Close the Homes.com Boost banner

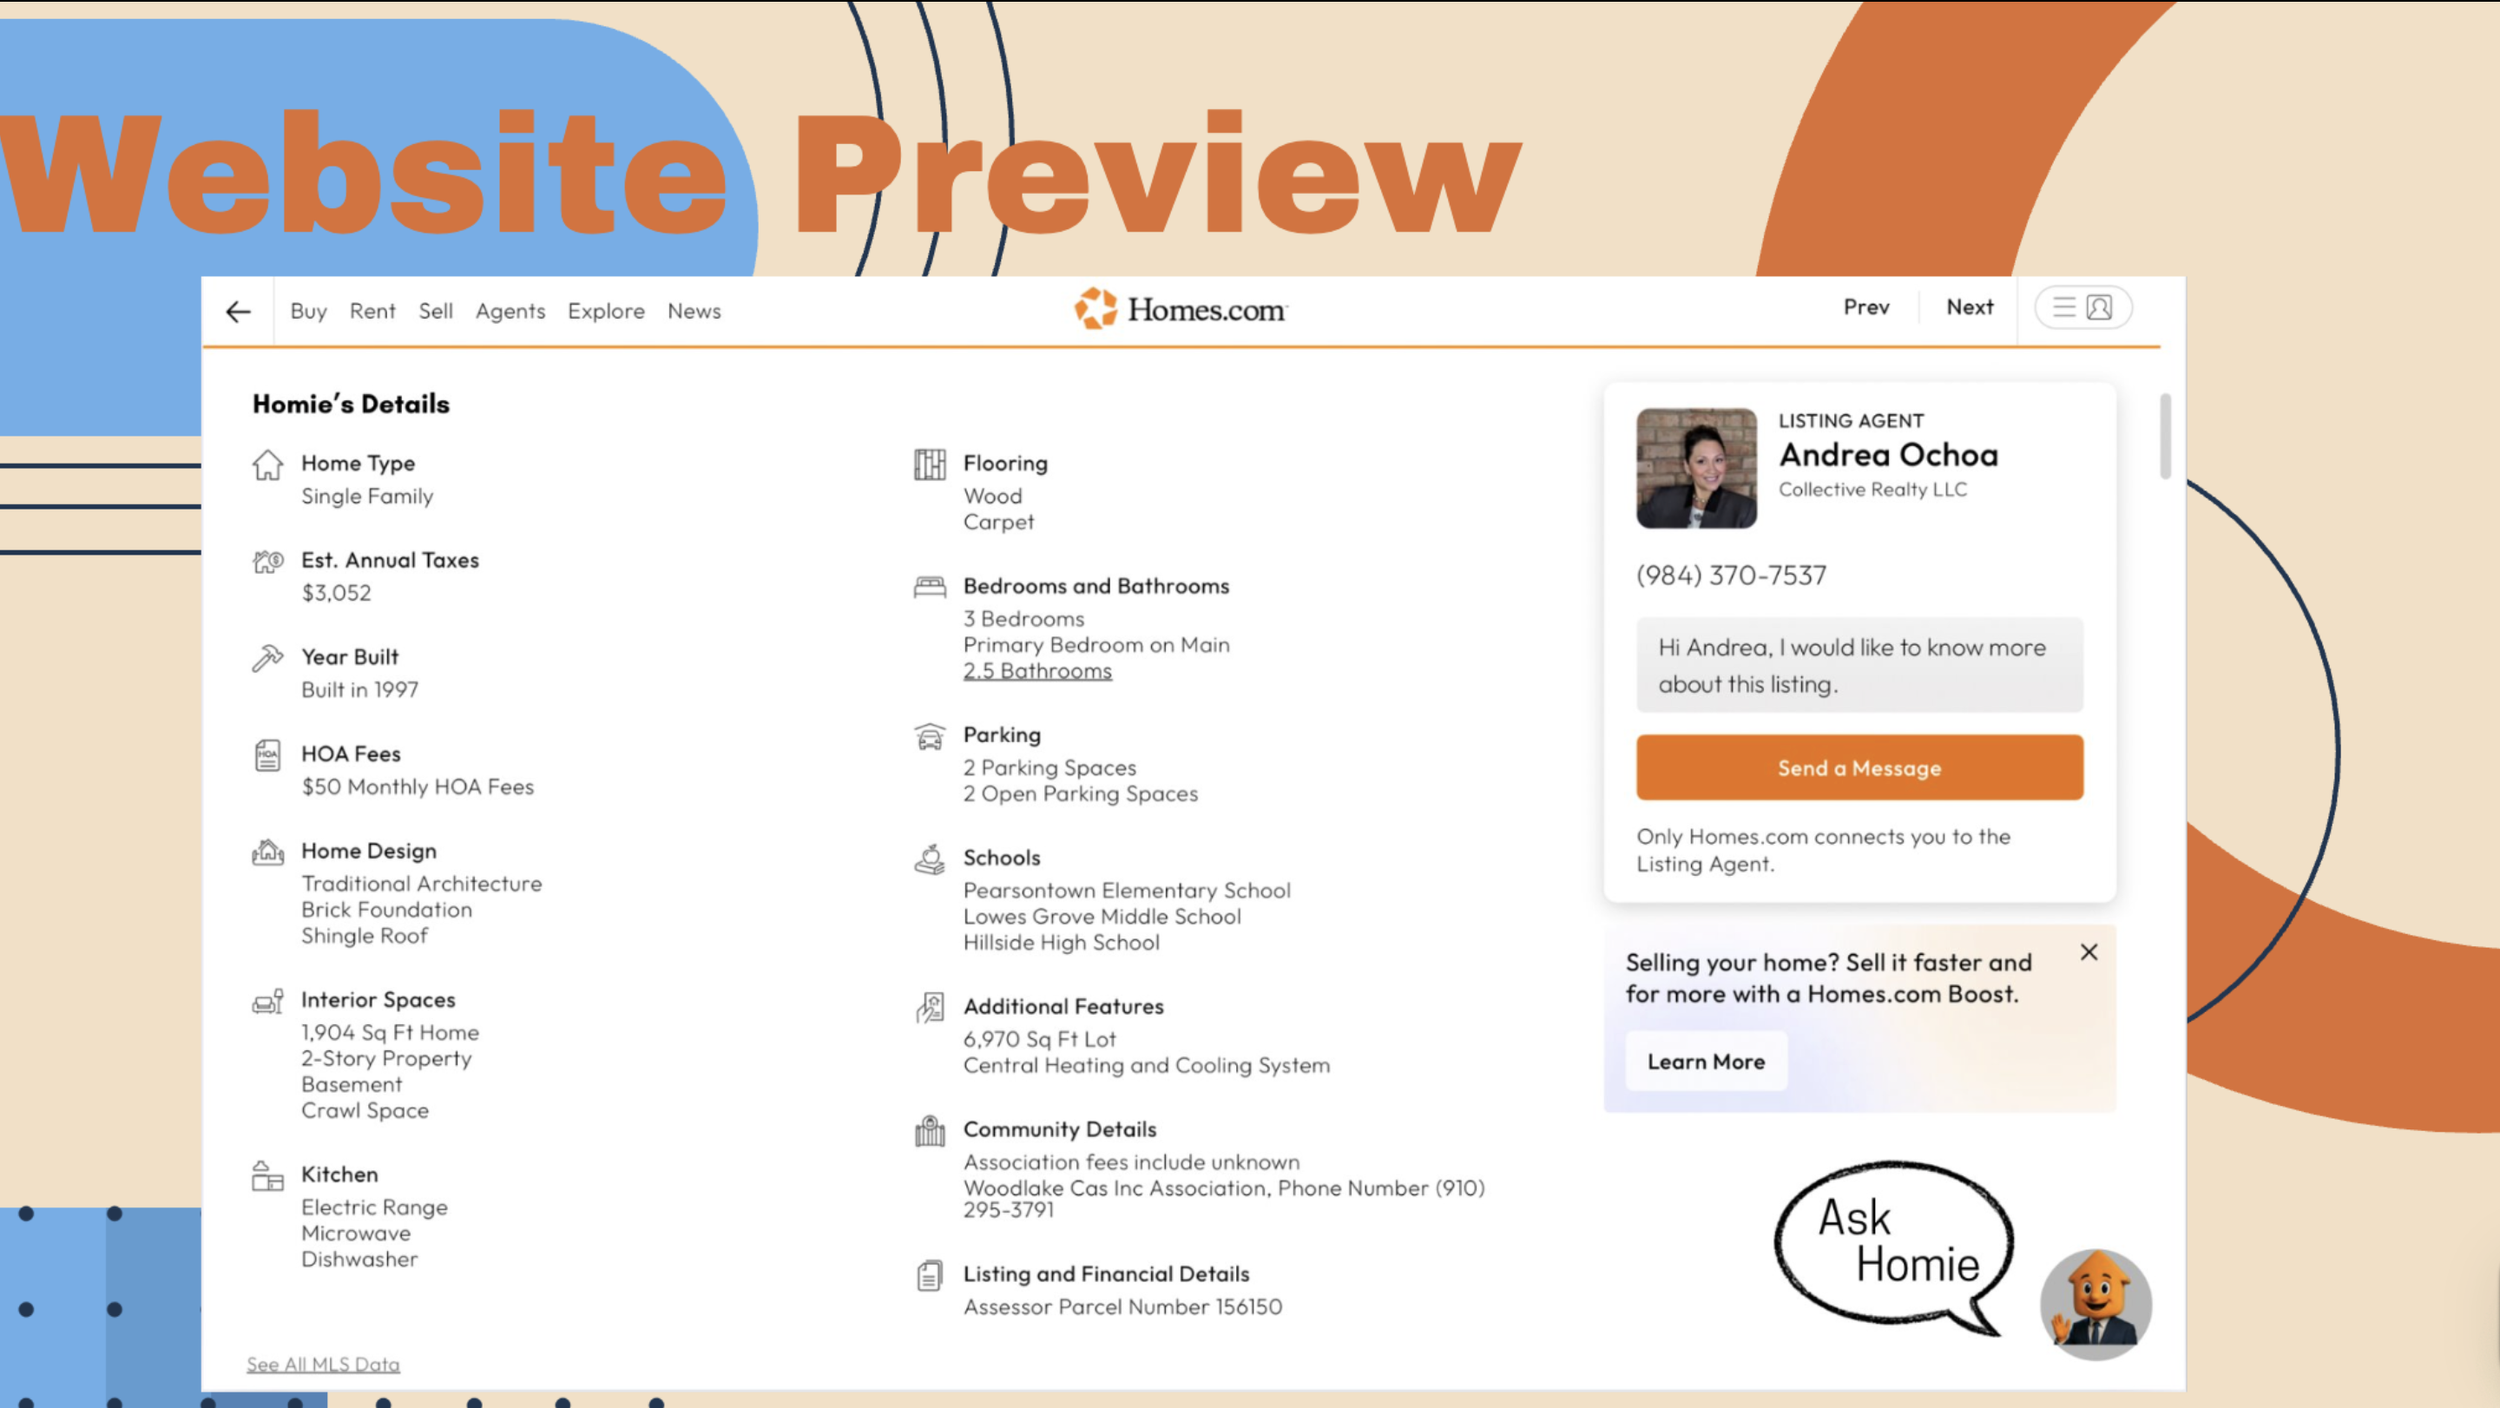(x=2089, y=952)
